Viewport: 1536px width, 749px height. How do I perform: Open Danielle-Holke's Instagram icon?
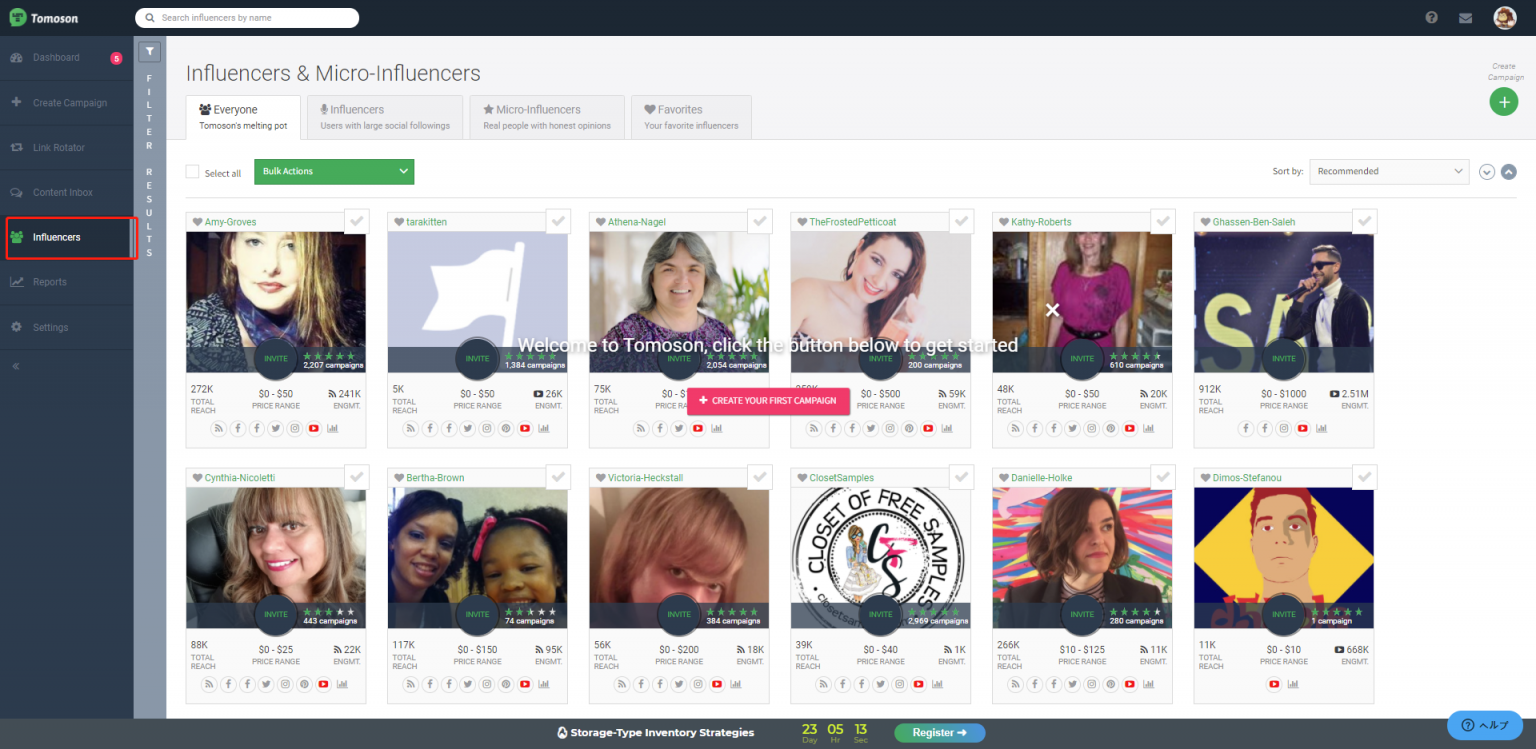click(1092, 684)
